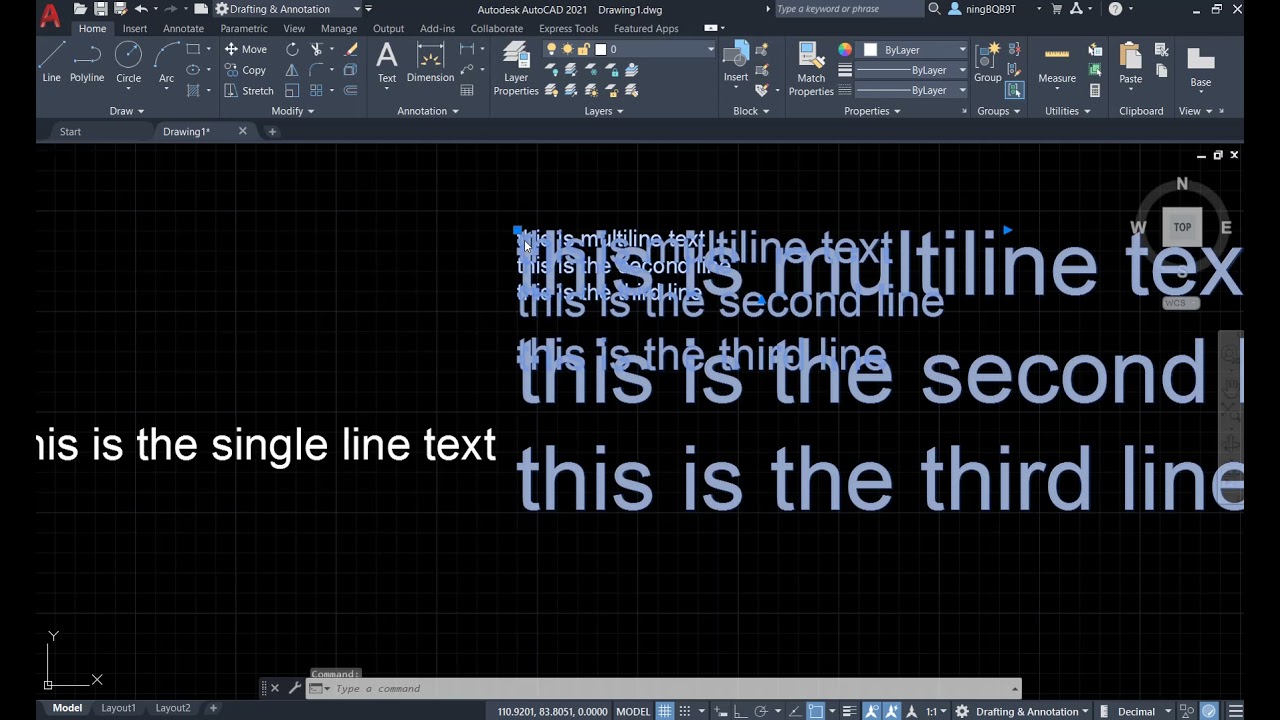Expand the Draw panel

coord(127,111)
